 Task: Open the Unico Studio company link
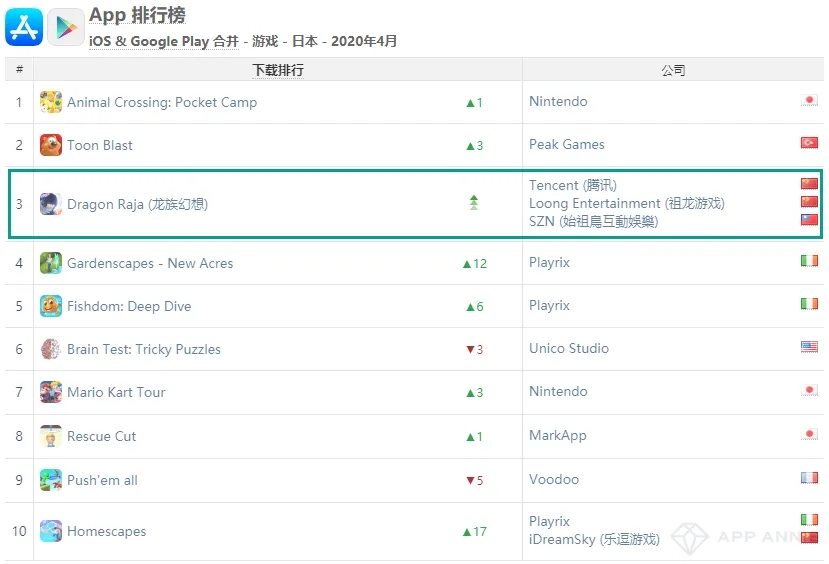pyautogui.click(x=569, y=348)
